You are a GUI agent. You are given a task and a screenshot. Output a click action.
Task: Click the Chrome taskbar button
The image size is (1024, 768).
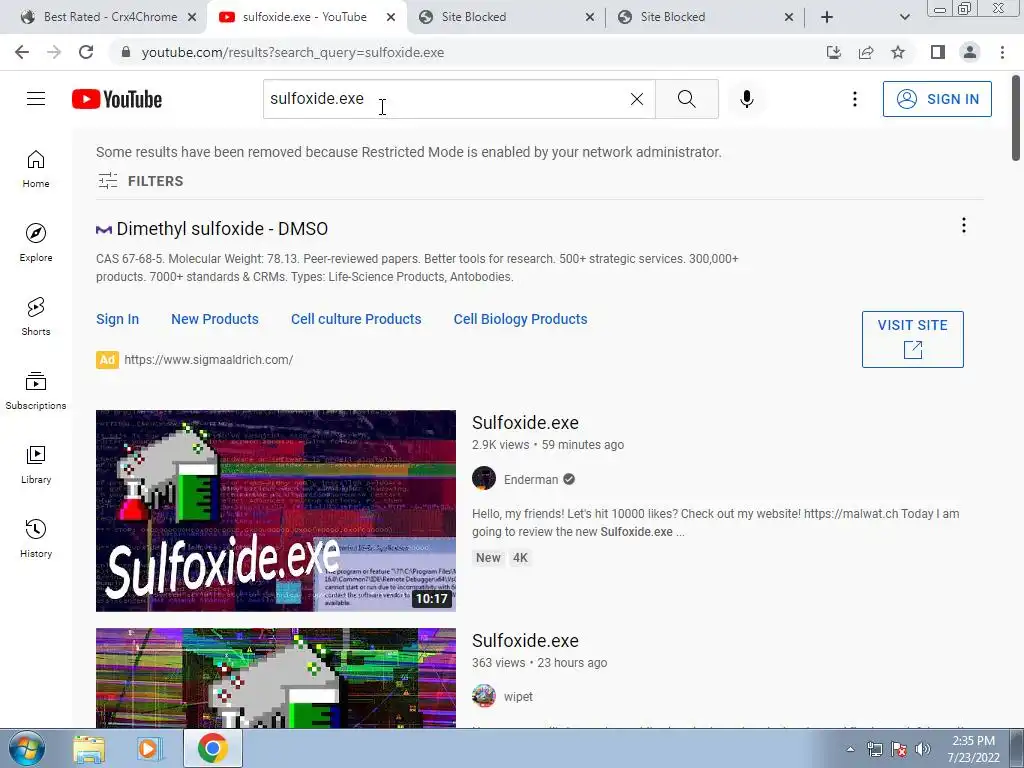click(213, 748)
